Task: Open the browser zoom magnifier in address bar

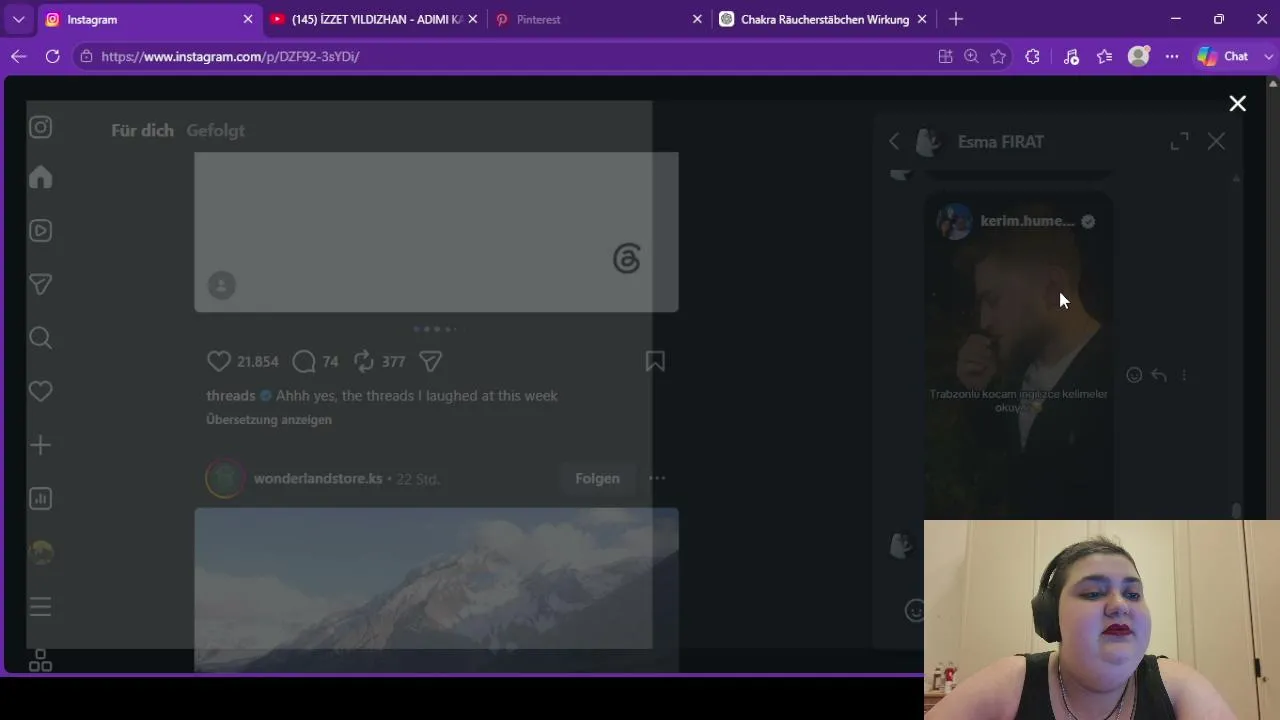Action: (971, 57)
